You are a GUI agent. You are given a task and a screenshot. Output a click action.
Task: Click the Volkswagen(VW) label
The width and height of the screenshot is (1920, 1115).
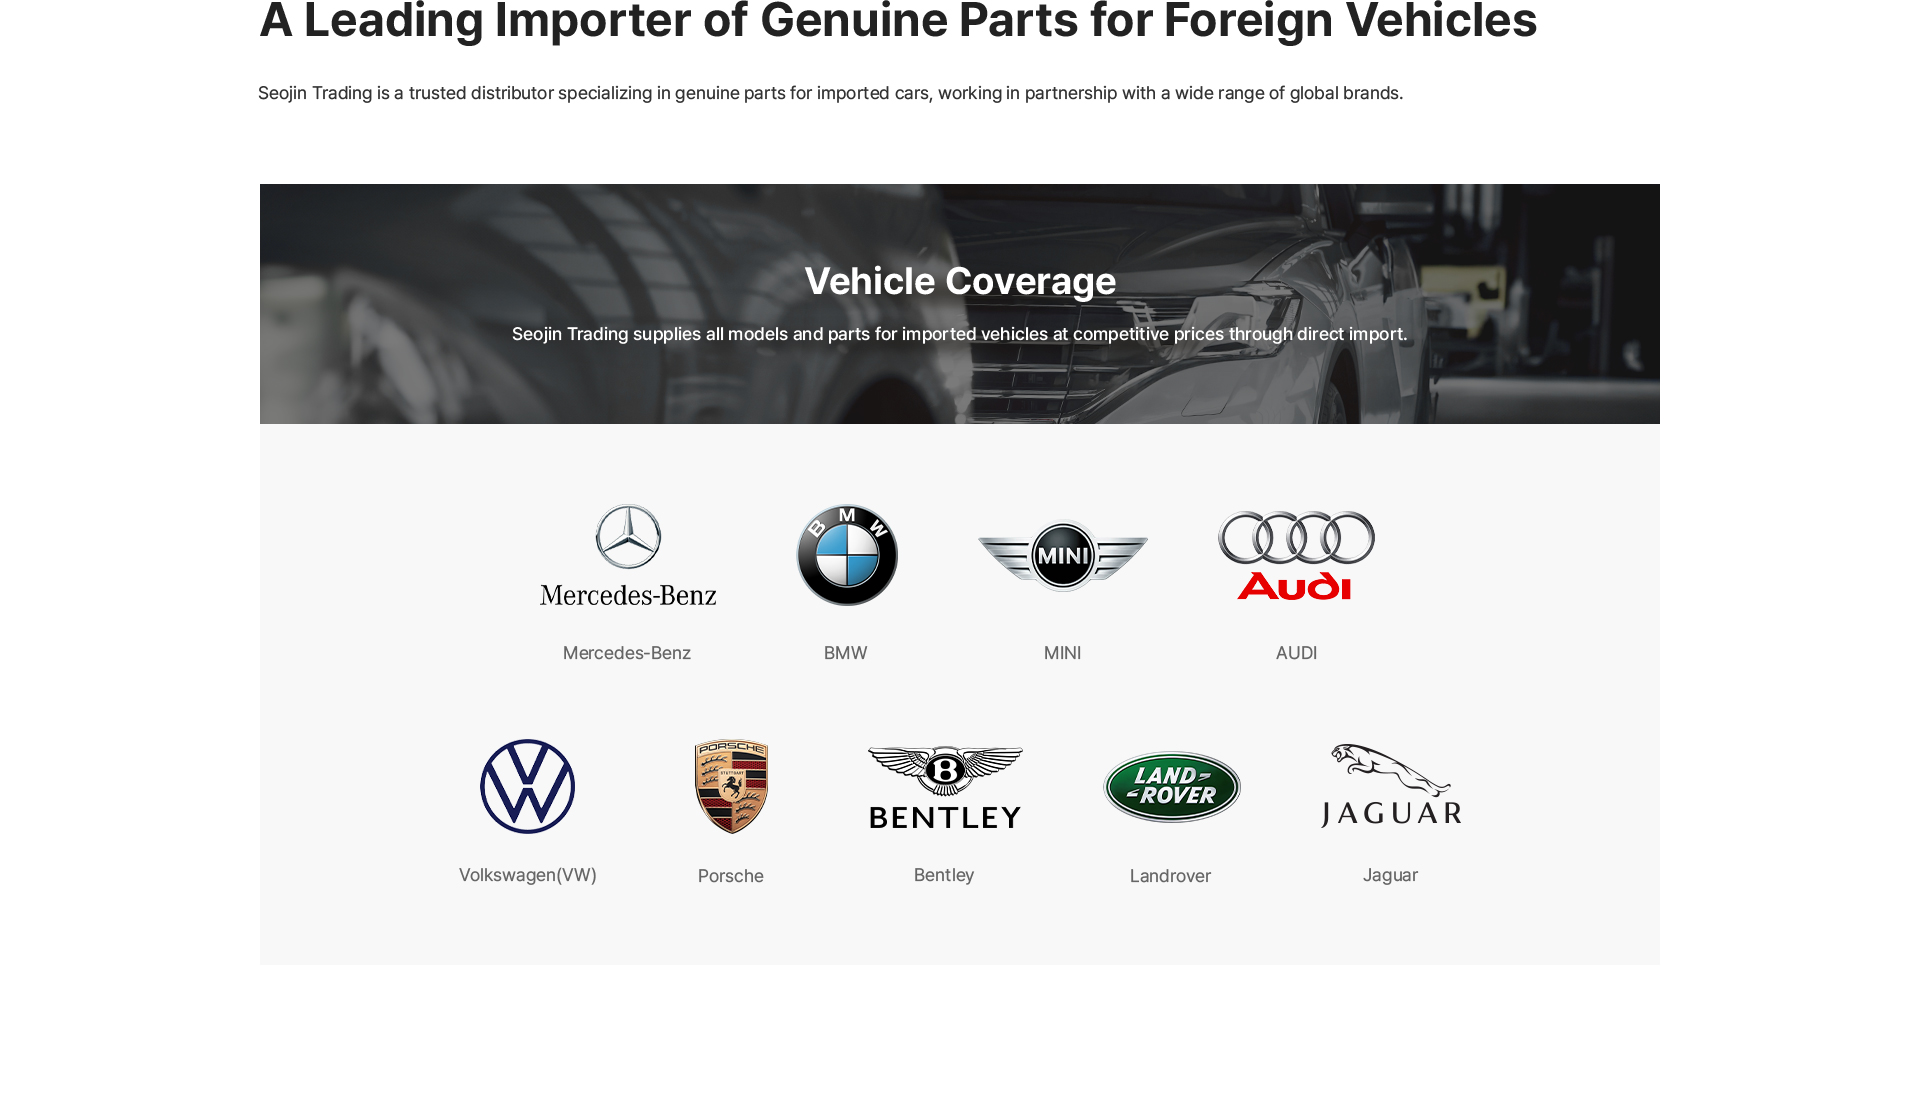click(528, 875)
